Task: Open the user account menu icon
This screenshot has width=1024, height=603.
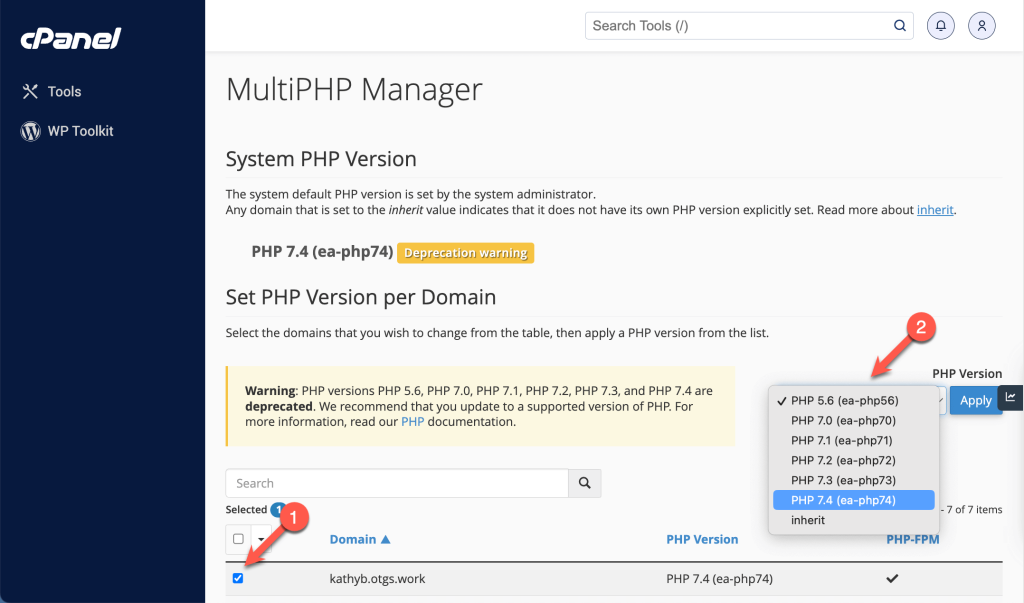Action: (981, 25)
